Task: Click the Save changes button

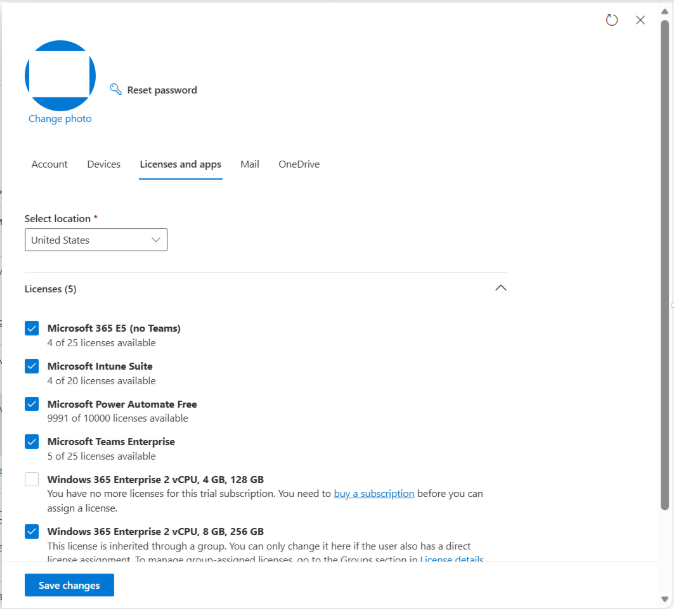Action: coord(69,585)
